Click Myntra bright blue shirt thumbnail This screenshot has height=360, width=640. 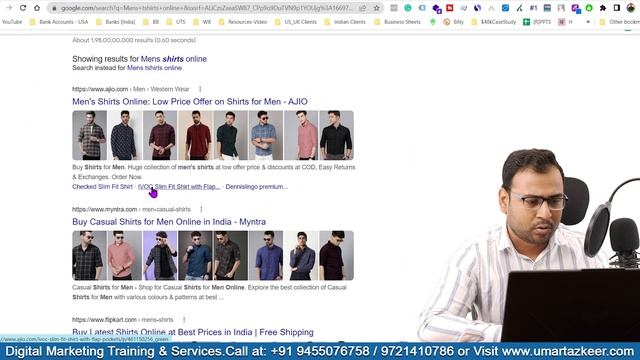(266, 256)
